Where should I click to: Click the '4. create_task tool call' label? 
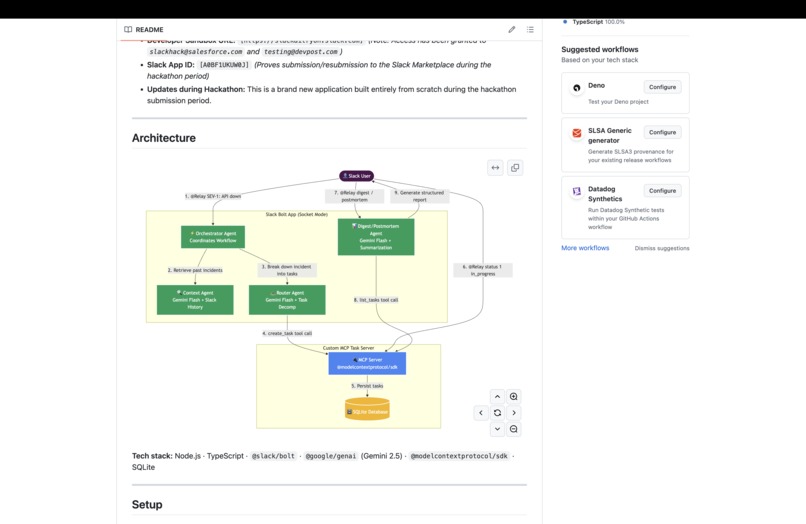pos(287,333)
